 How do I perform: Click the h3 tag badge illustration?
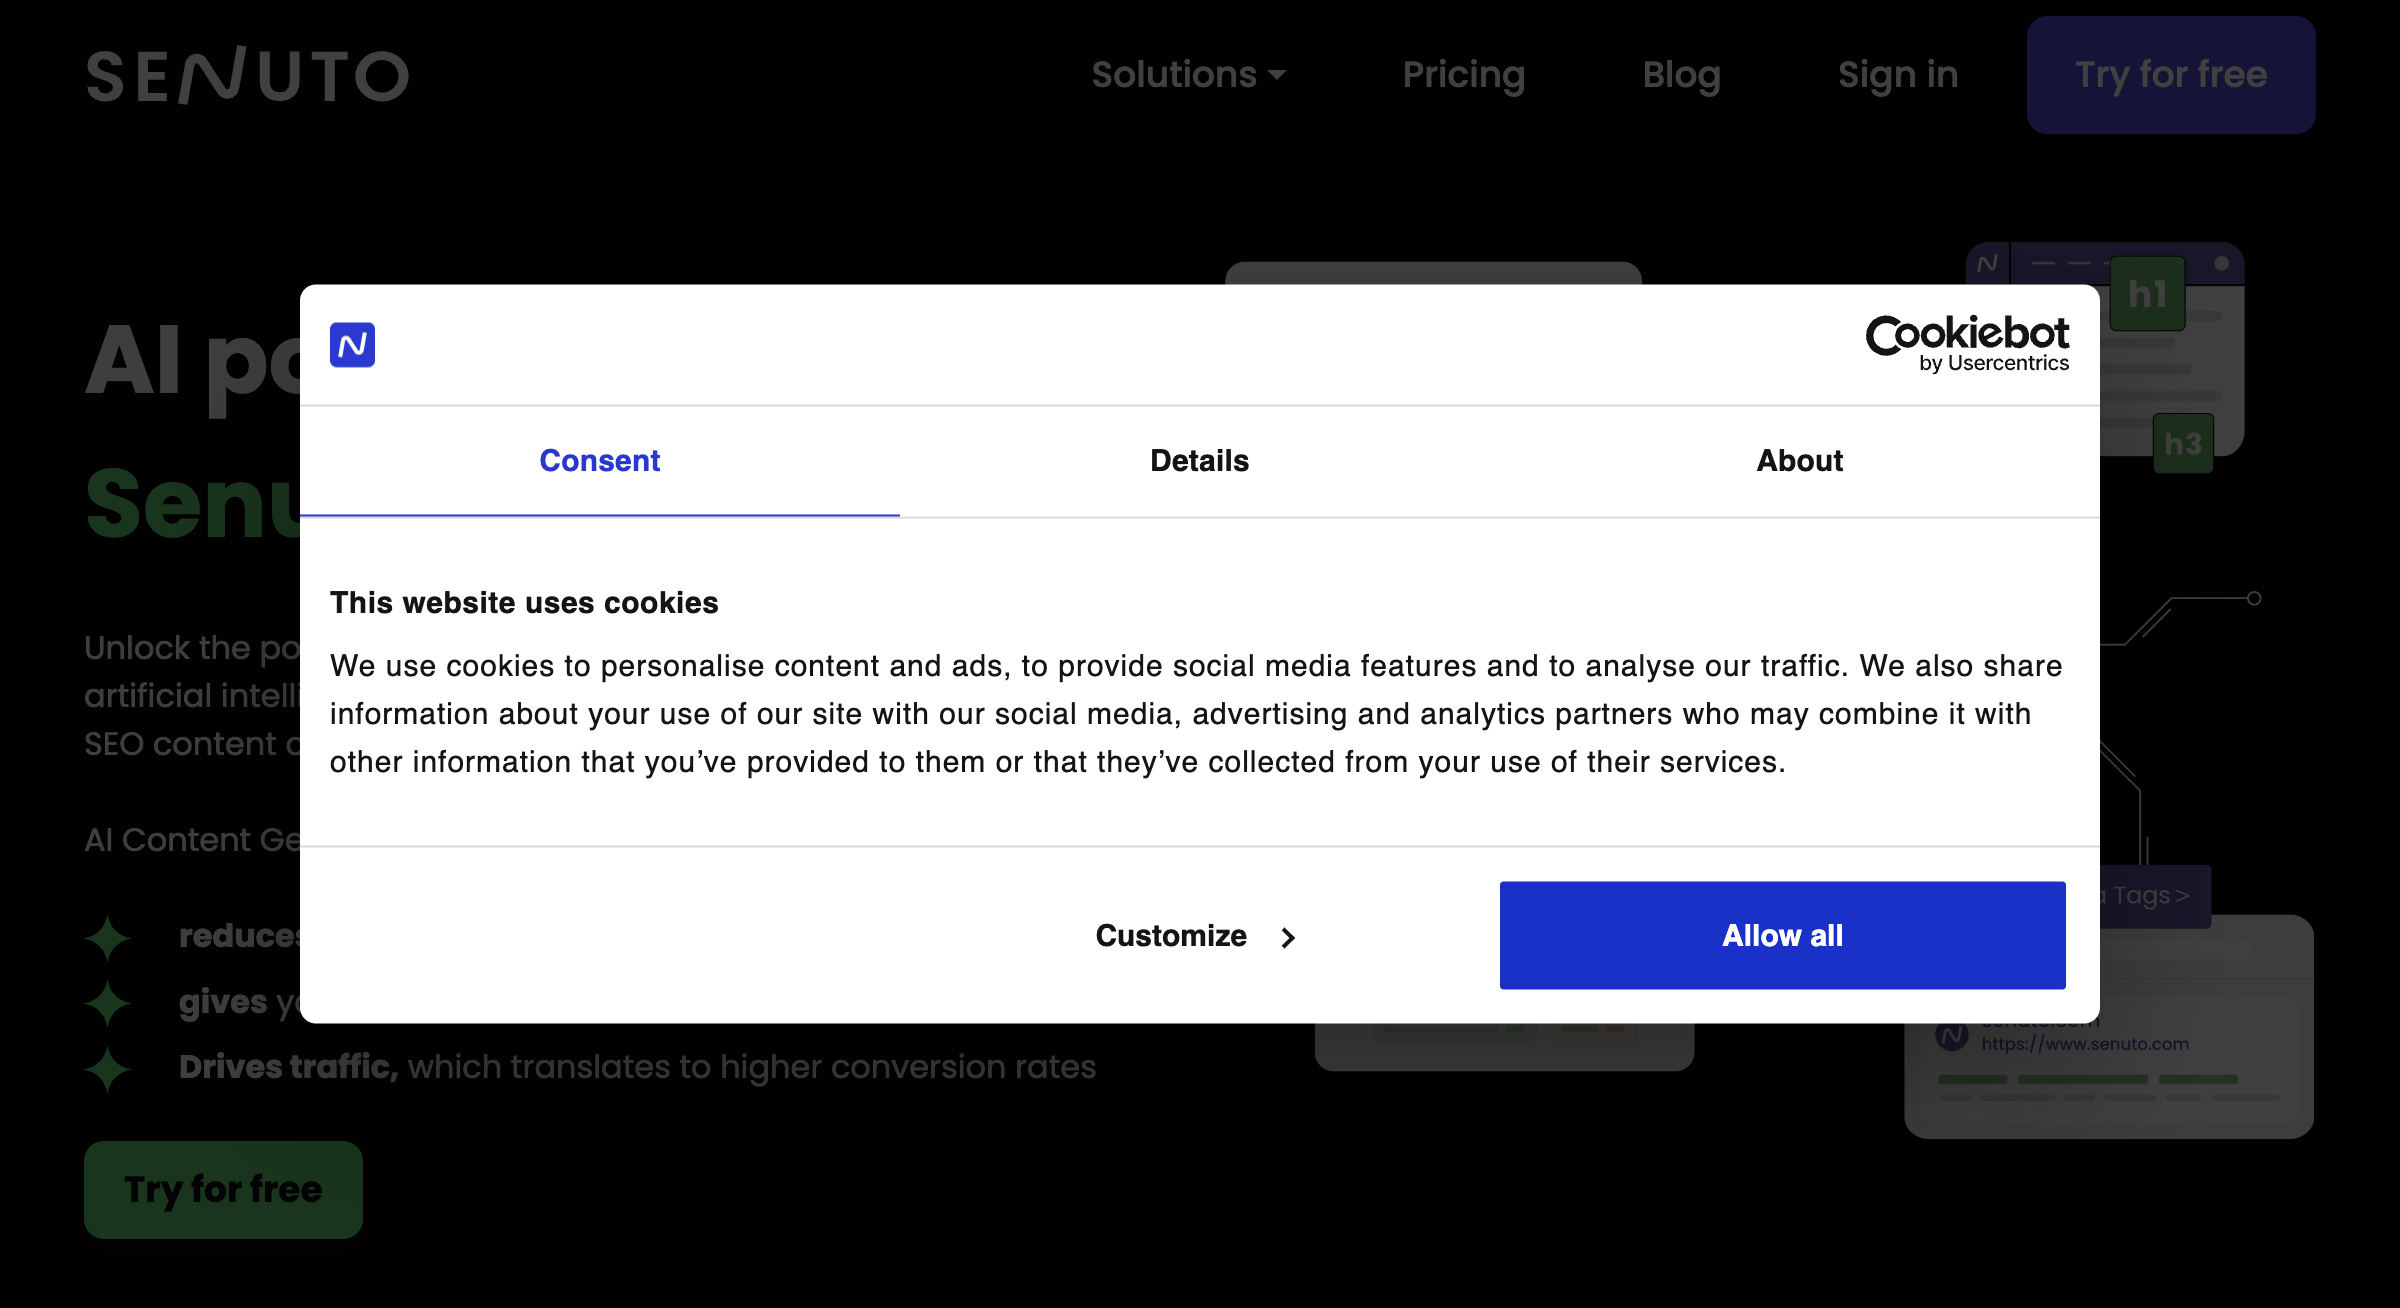click(x=2182, y=443)
